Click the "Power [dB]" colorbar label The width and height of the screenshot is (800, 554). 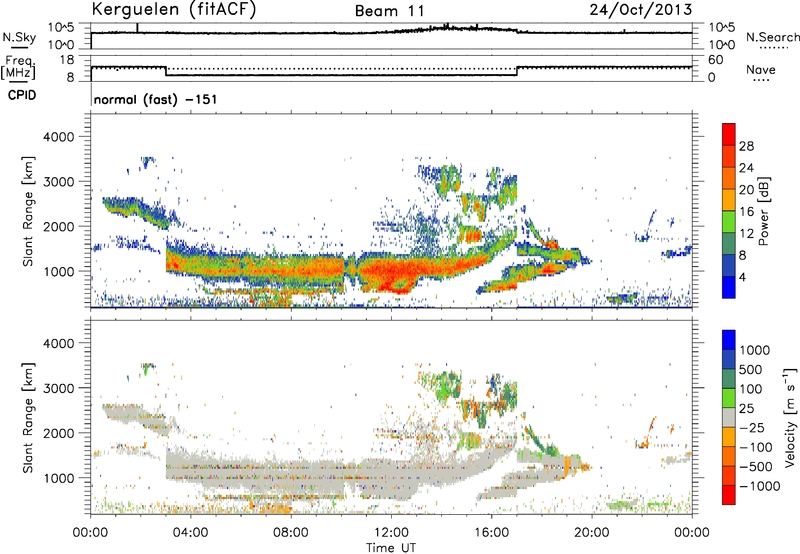(763, 211)
